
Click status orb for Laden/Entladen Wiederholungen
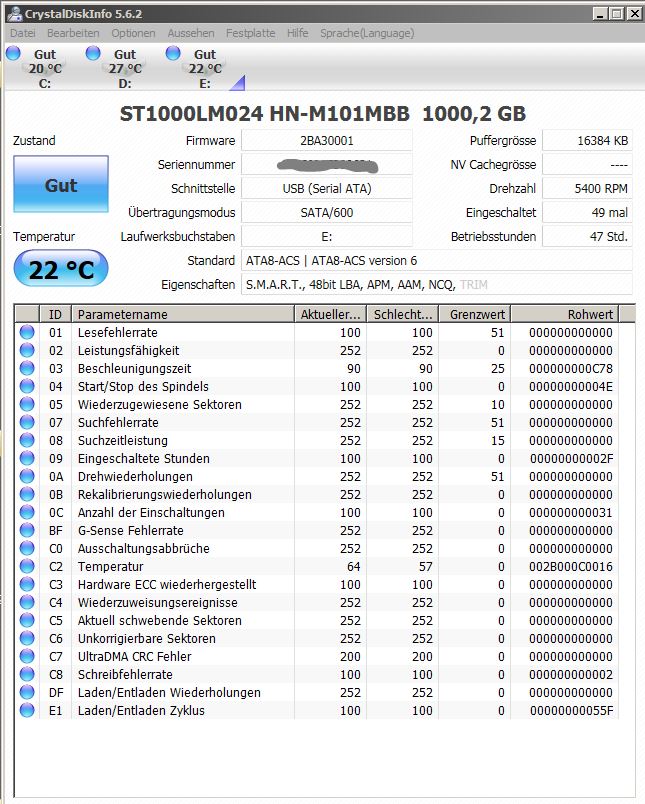point(27,692)
